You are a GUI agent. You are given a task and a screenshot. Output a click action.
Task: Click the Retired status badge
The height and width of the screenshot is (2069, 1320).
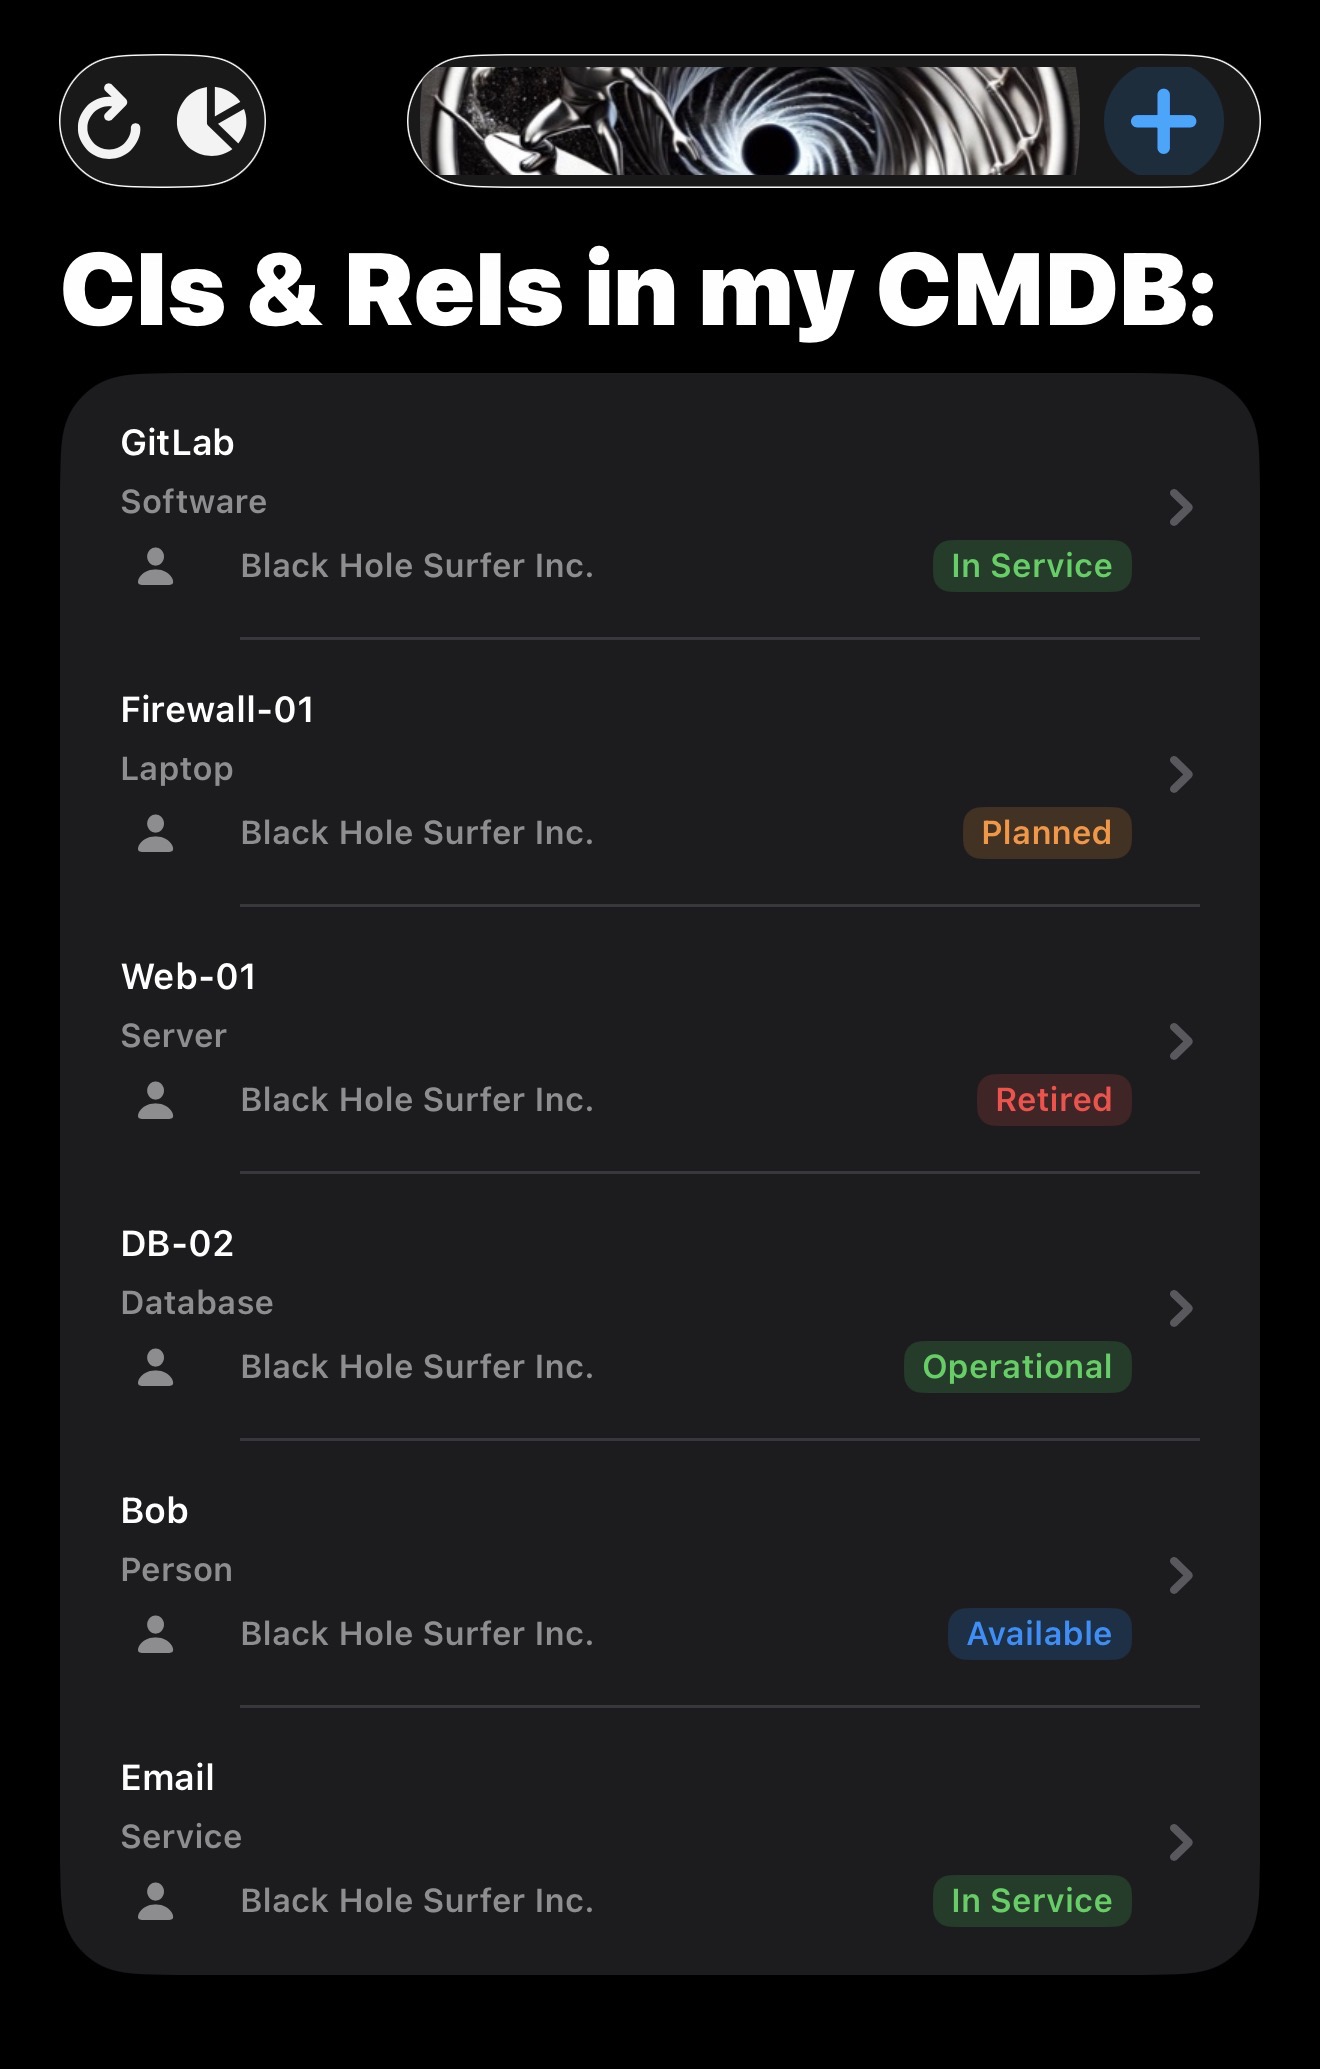click(x=1053, y=1100)
